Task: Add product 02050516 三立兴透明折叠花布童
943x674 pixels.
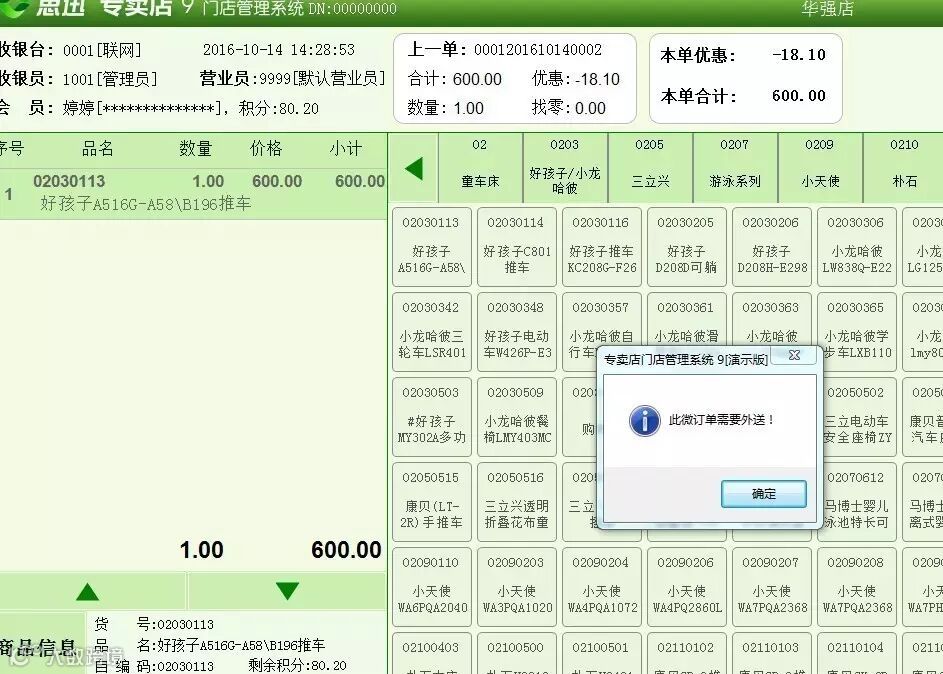Action: (517, 502)
